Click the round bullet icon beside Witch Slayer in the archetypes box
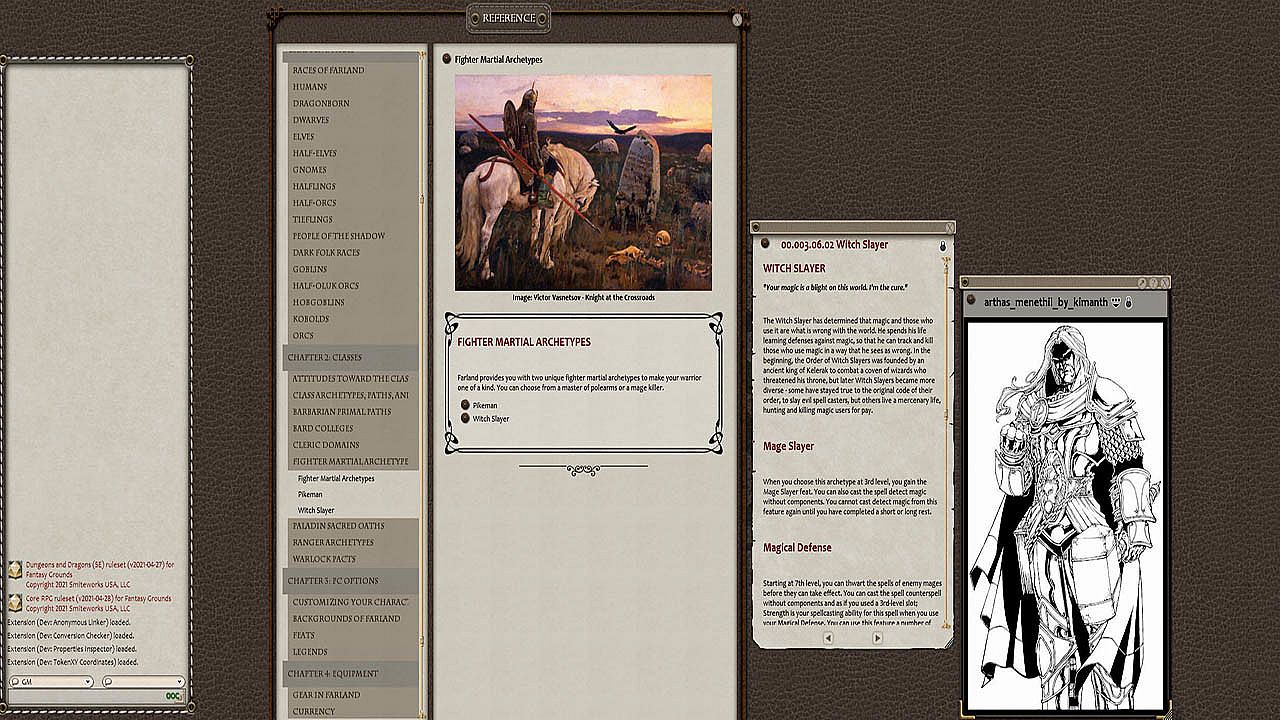Screen dimensions: 1280x720 465,418
